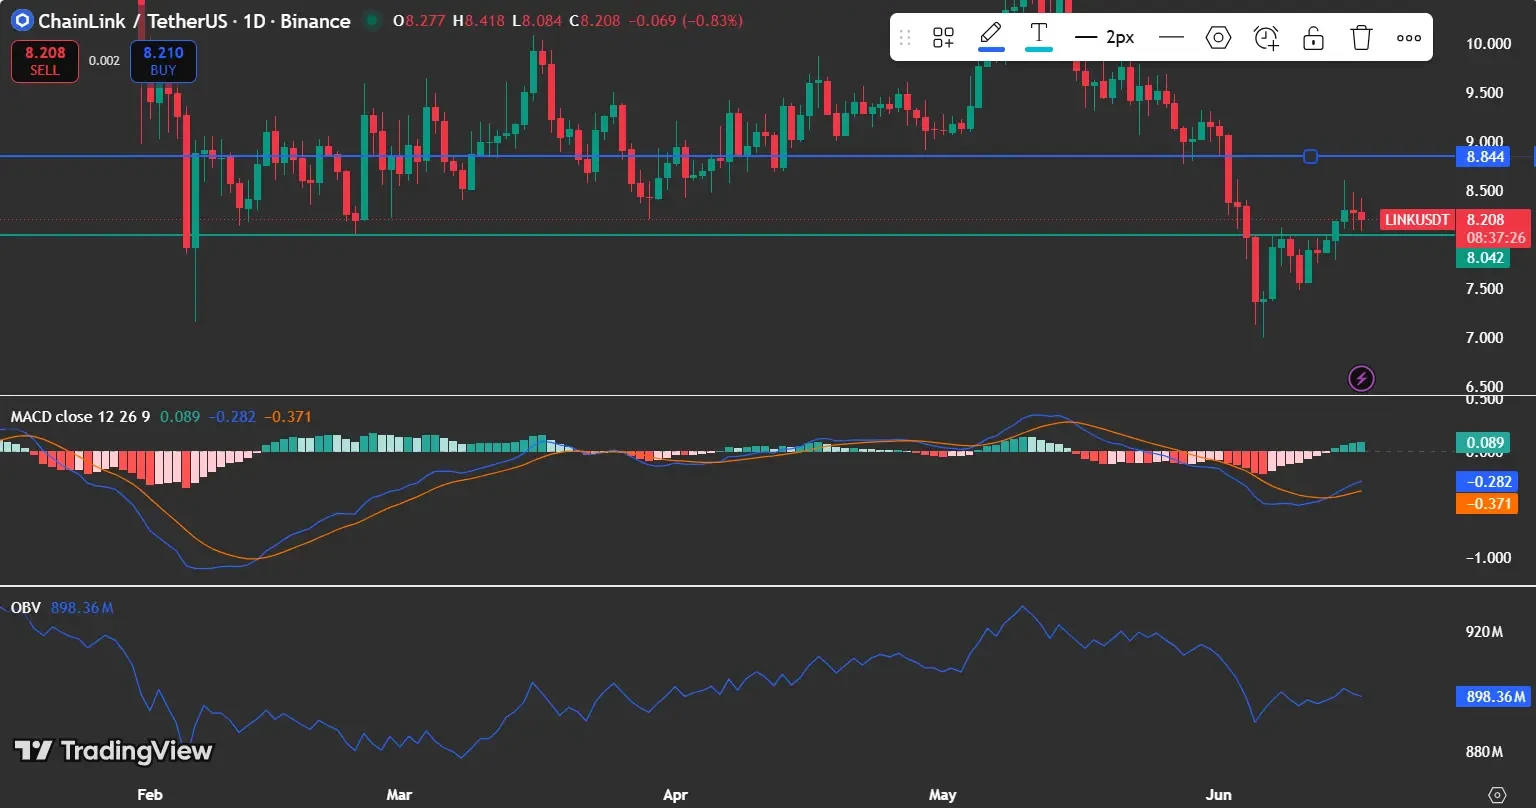The image size is (1536, 808).
Task: Click the 10.000 price scale label
Action: pos(1487,44)
